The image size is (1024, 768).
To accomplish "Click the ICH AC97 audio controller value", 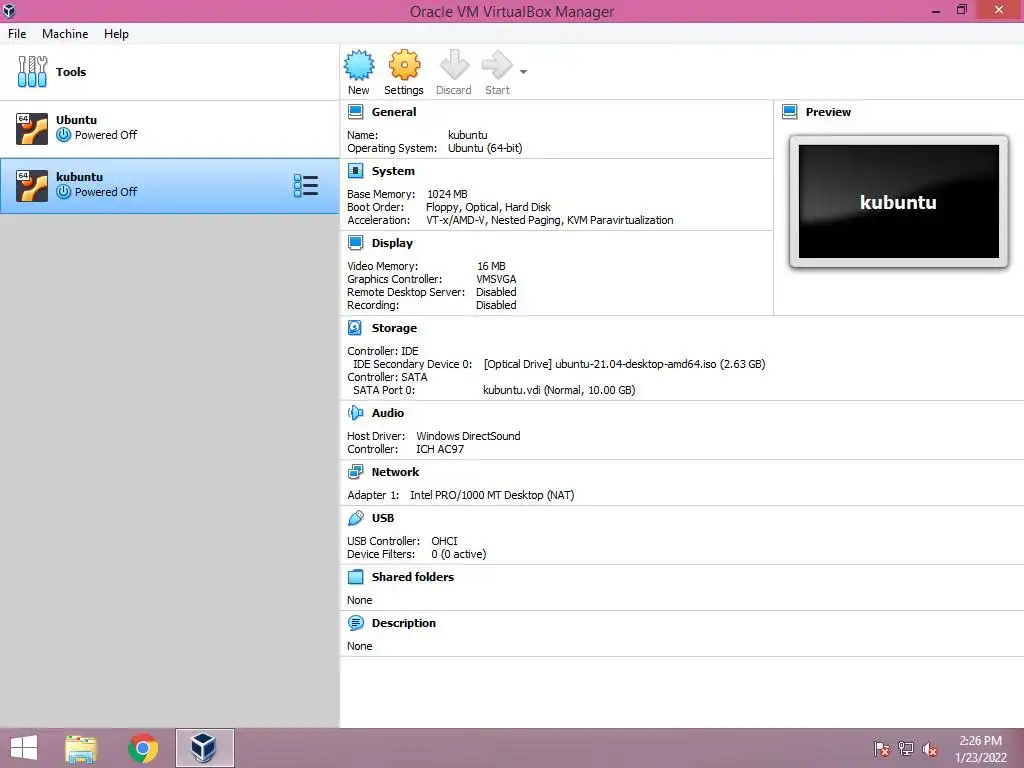I will click(x=440, y=449).
